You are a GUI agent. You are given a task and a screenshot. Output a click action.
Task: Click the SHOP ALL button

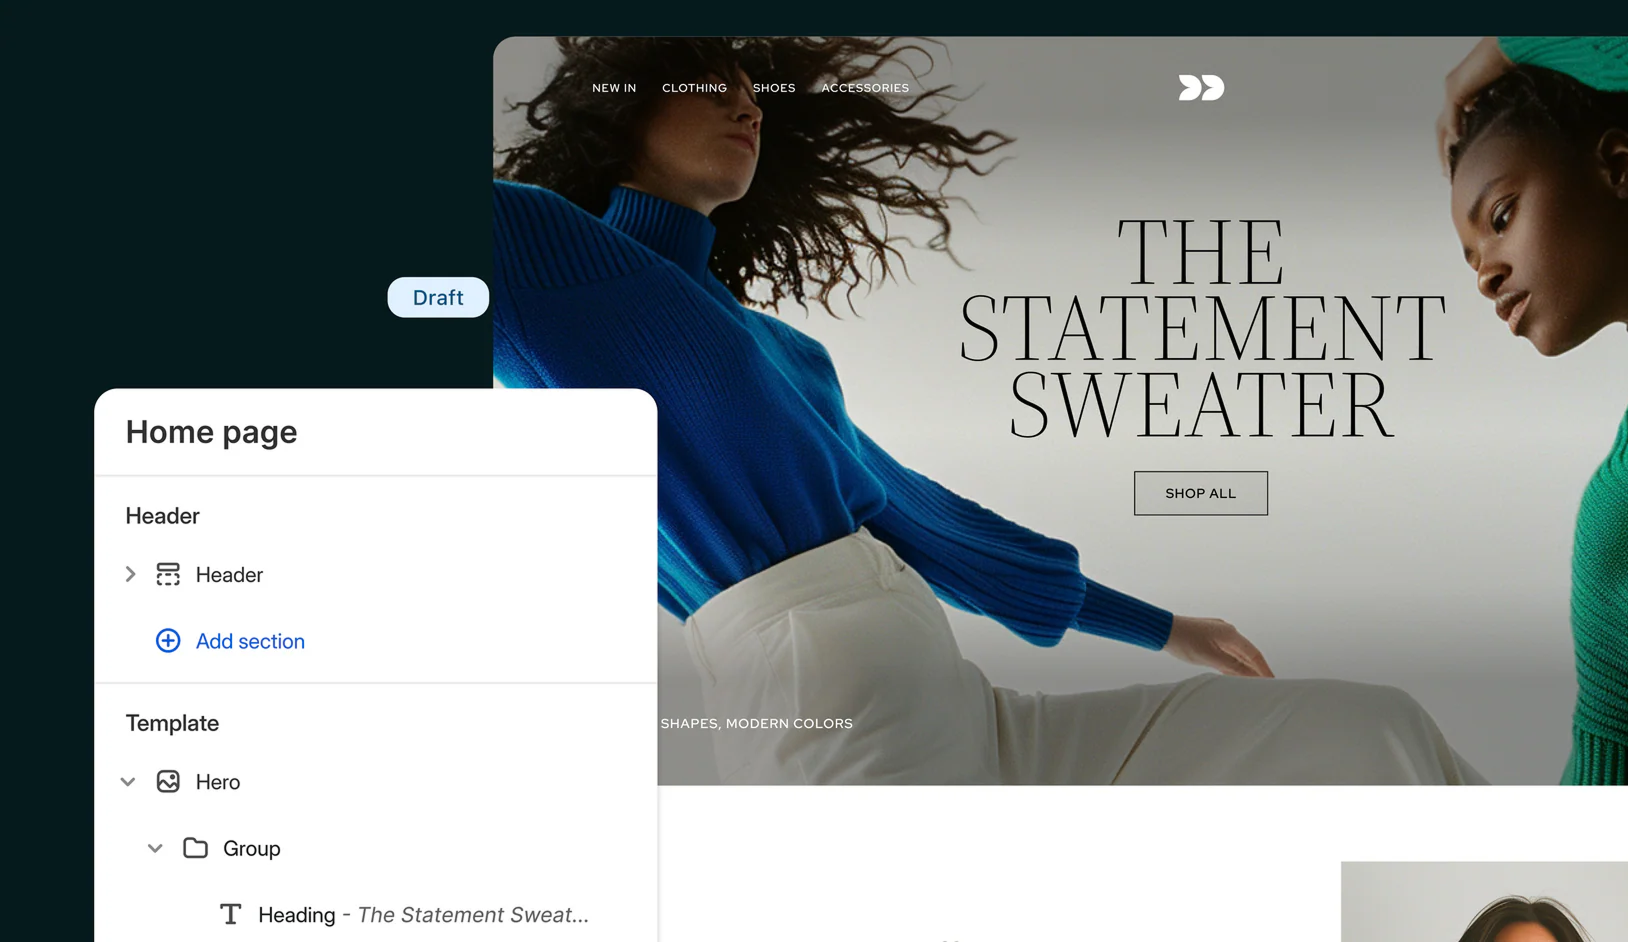point(1201,493)
